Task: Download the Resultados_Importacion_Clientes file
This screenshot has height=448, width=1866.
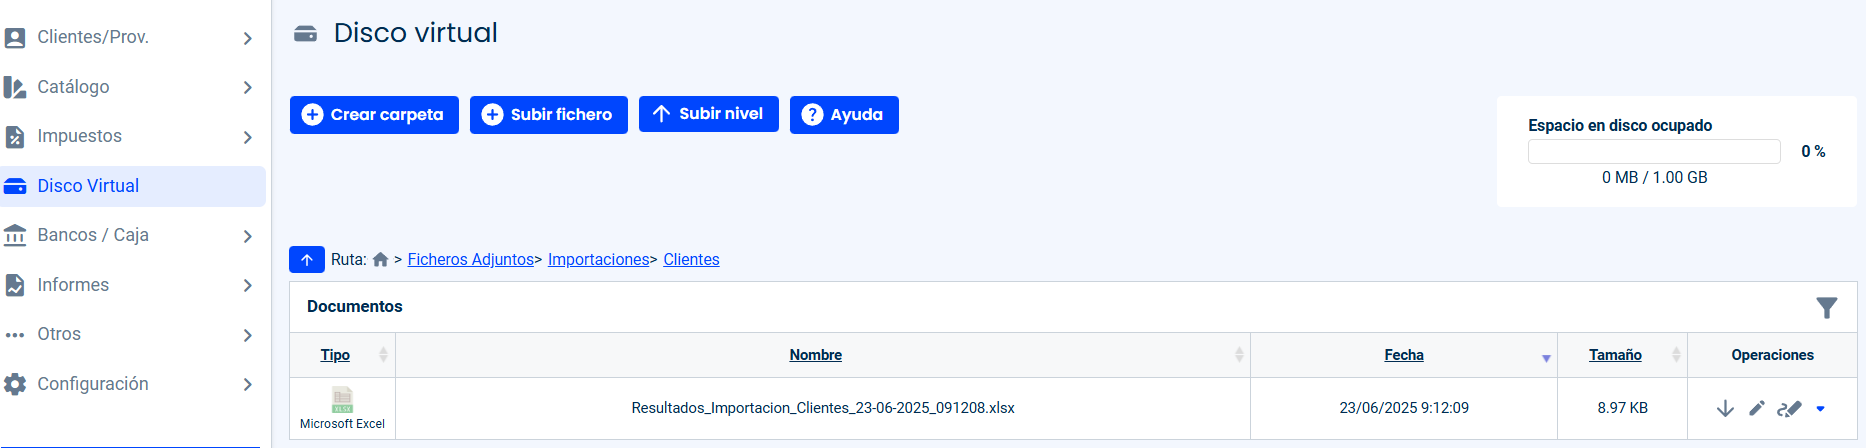Action: [1725, 408]
